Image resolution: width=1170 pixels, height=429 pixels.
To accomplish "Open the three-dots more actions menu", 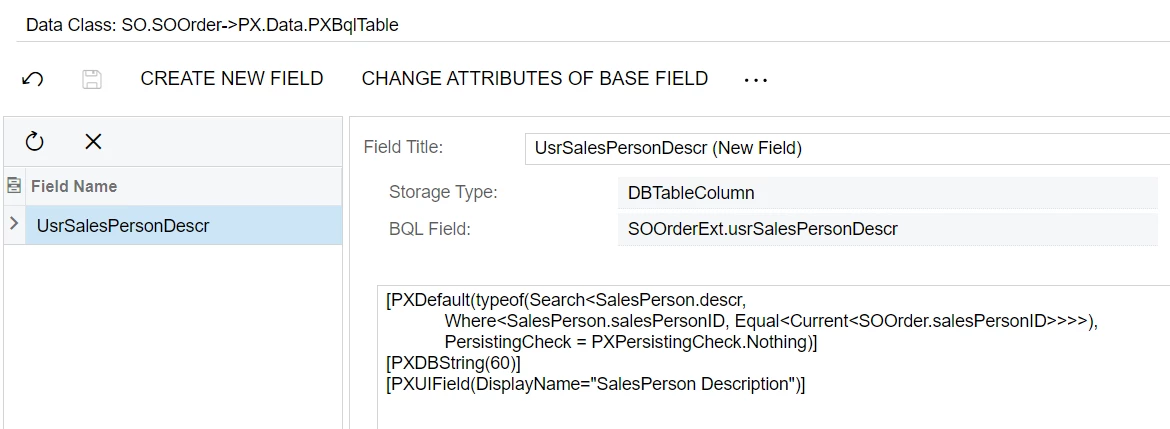I will [755, 79].
